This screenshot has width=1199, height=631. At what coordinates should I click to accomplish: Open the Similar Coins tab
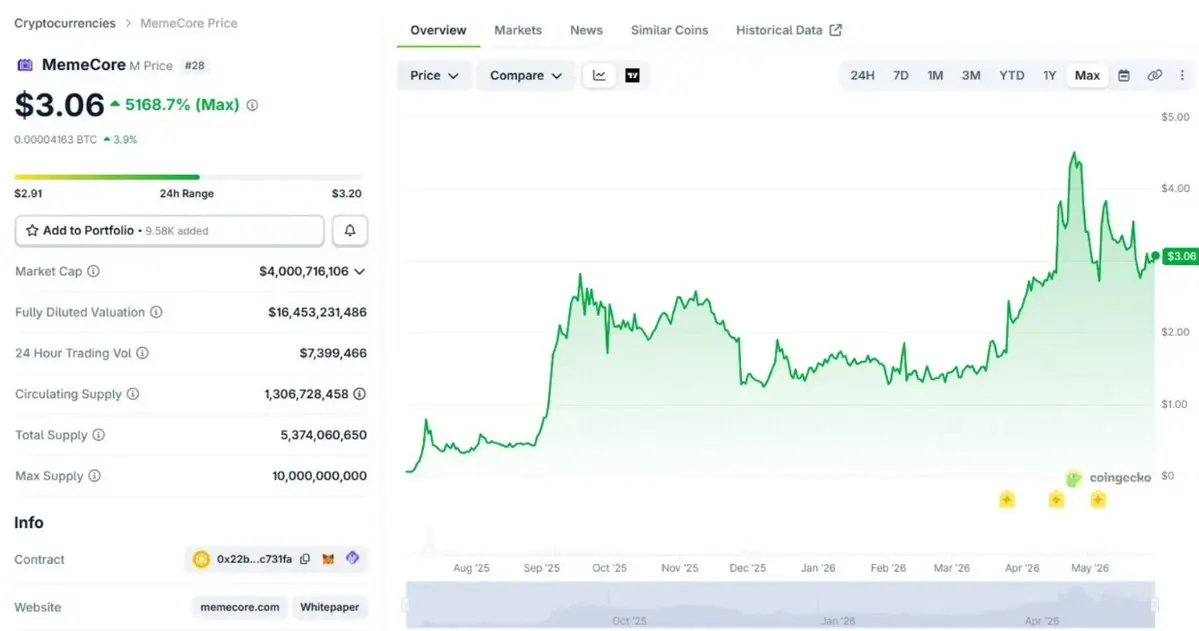[x=669, y=31]
